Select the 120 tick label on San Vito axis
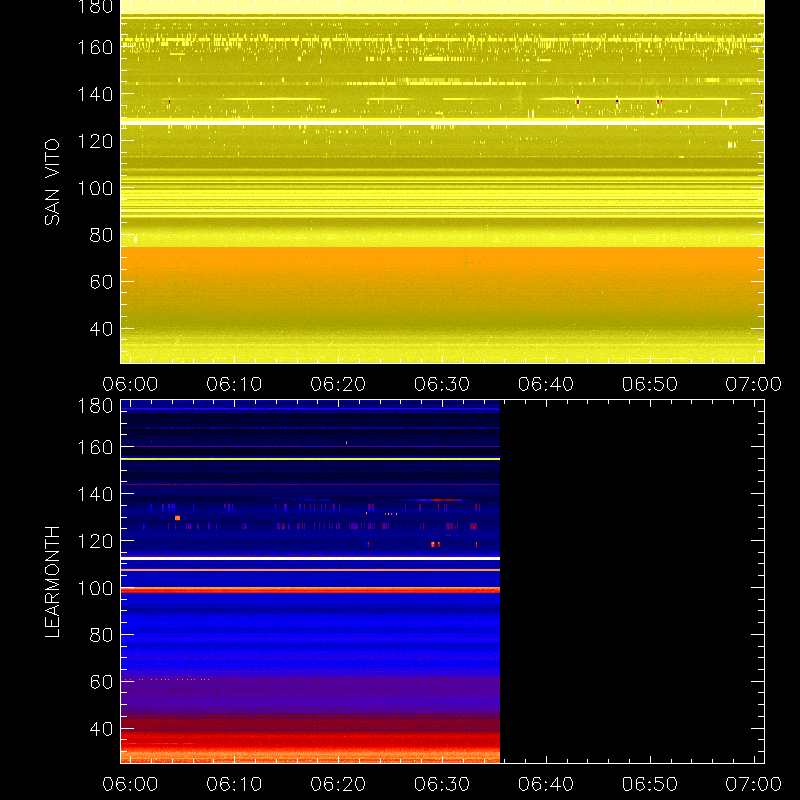Screen dimensions: 800x800 point(95,141)
